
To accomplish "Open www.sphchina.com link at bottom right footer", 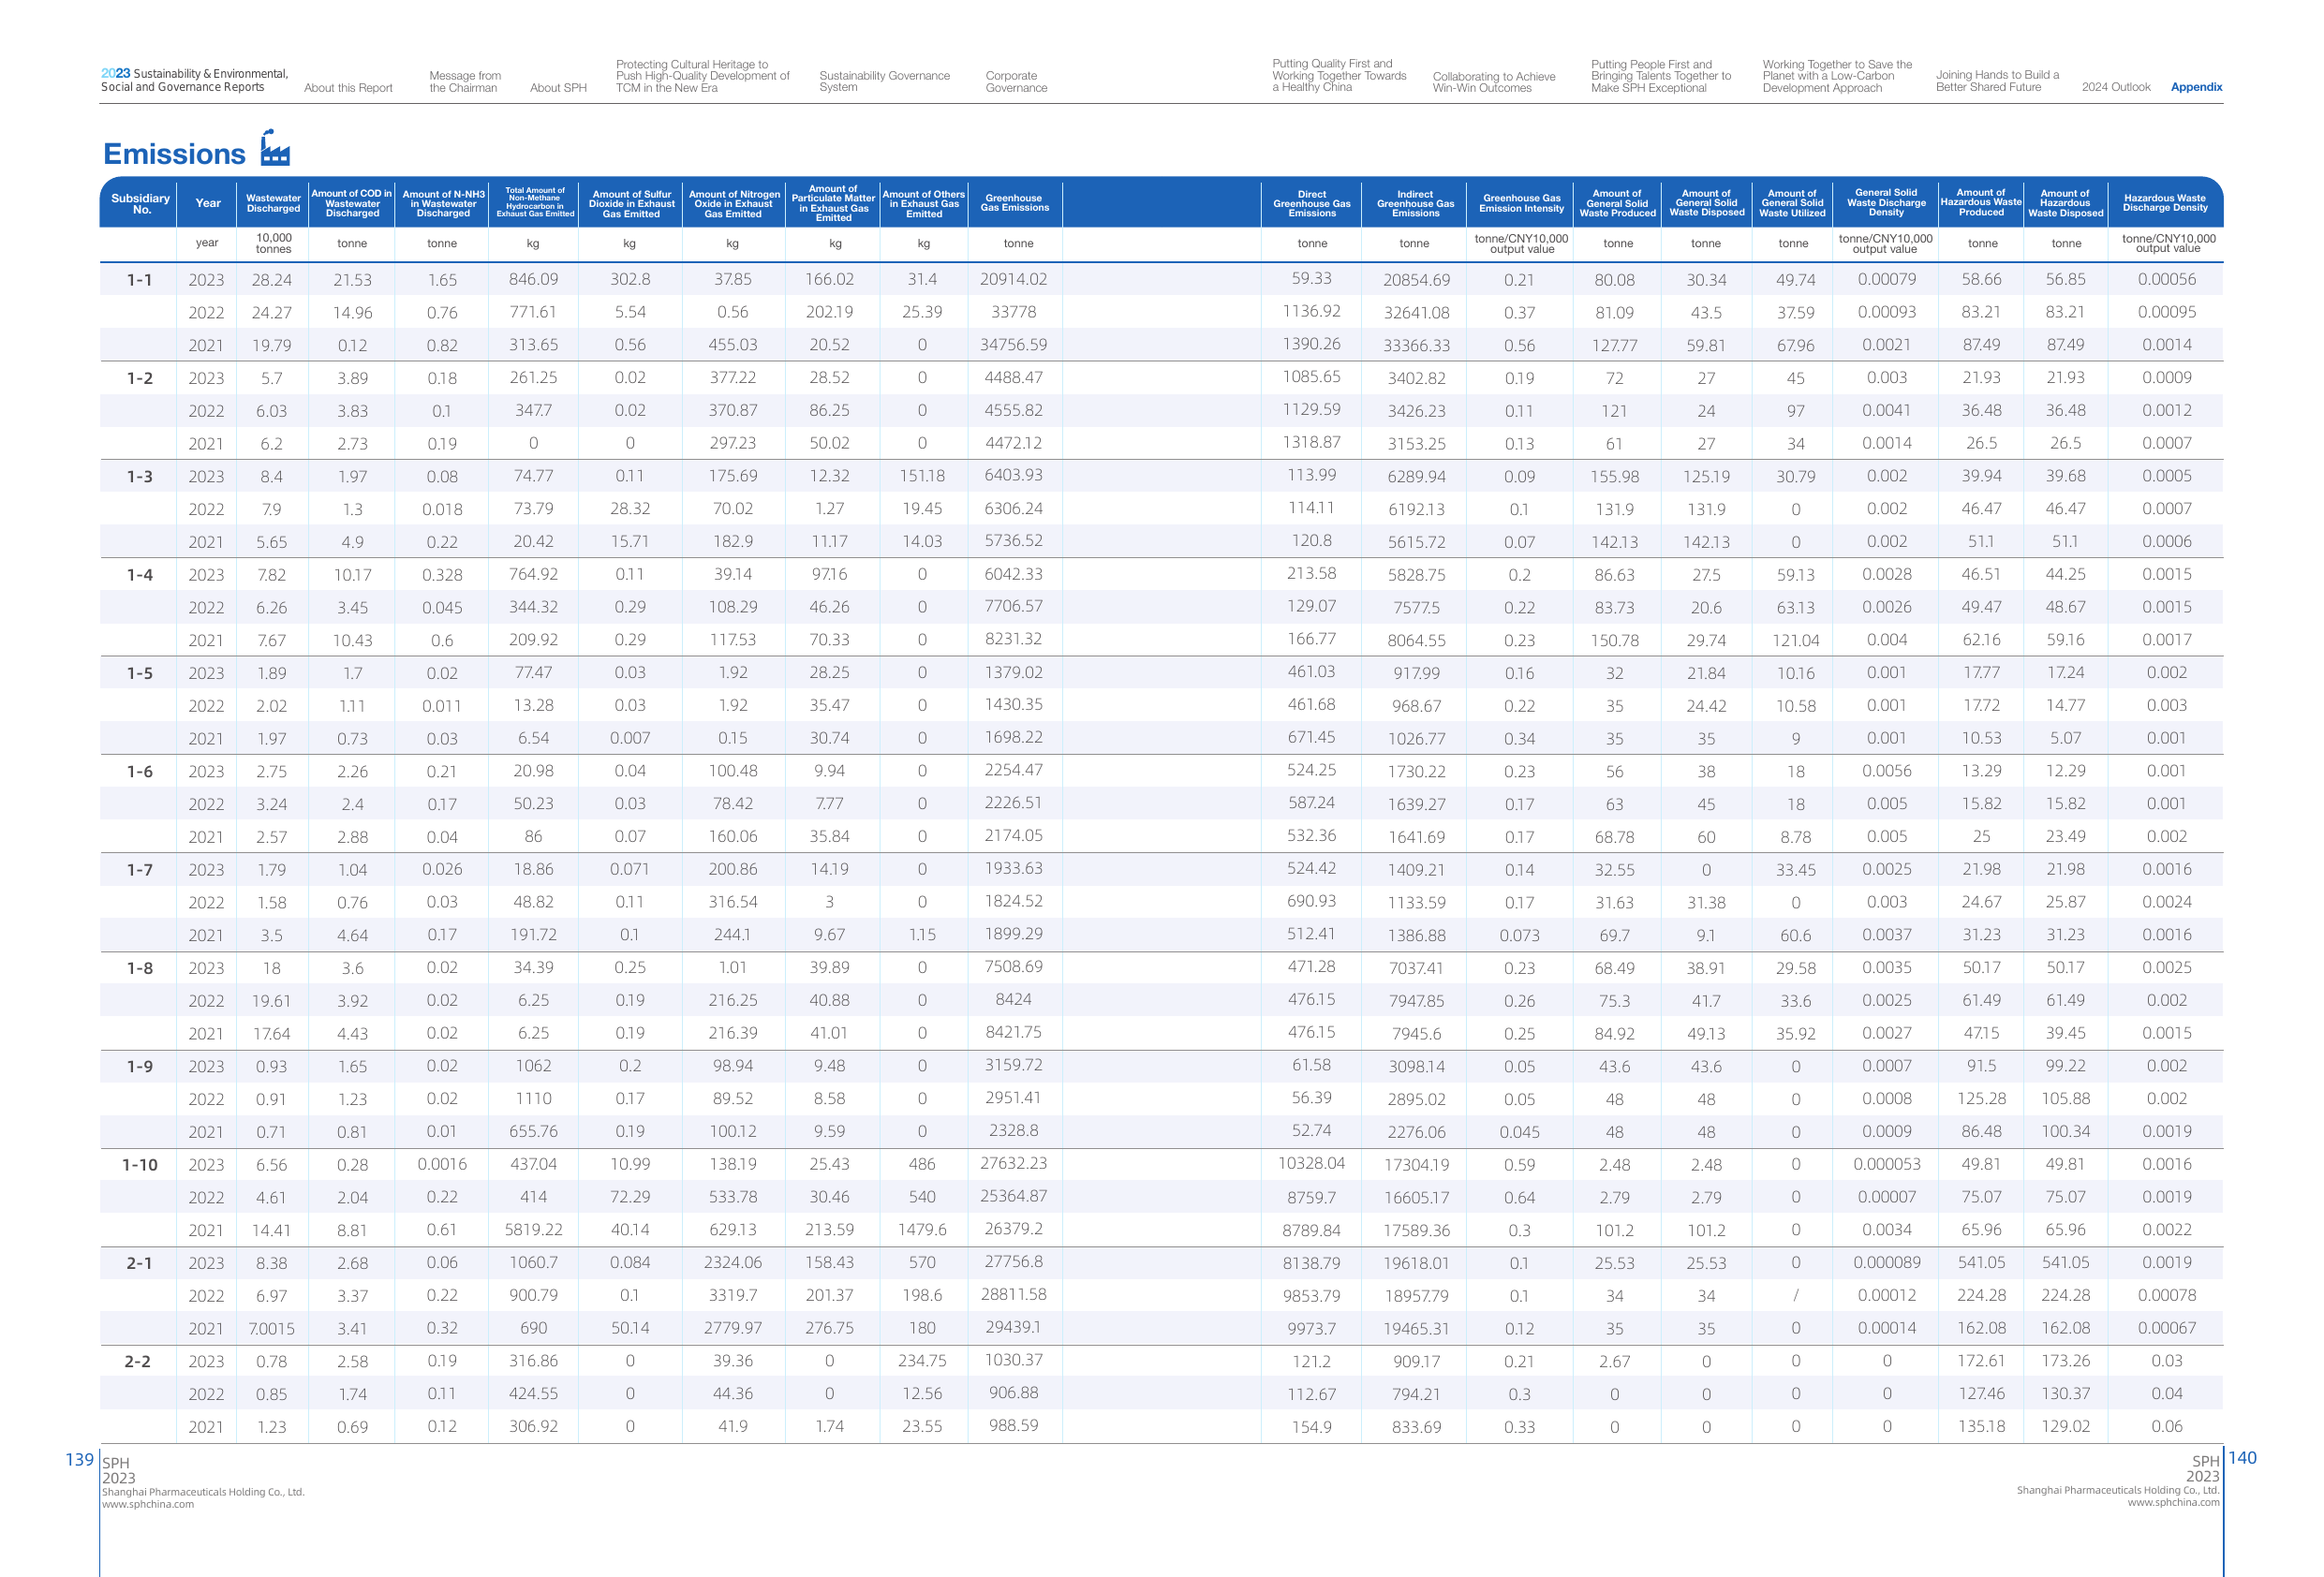I will tap(2172, 1502).
